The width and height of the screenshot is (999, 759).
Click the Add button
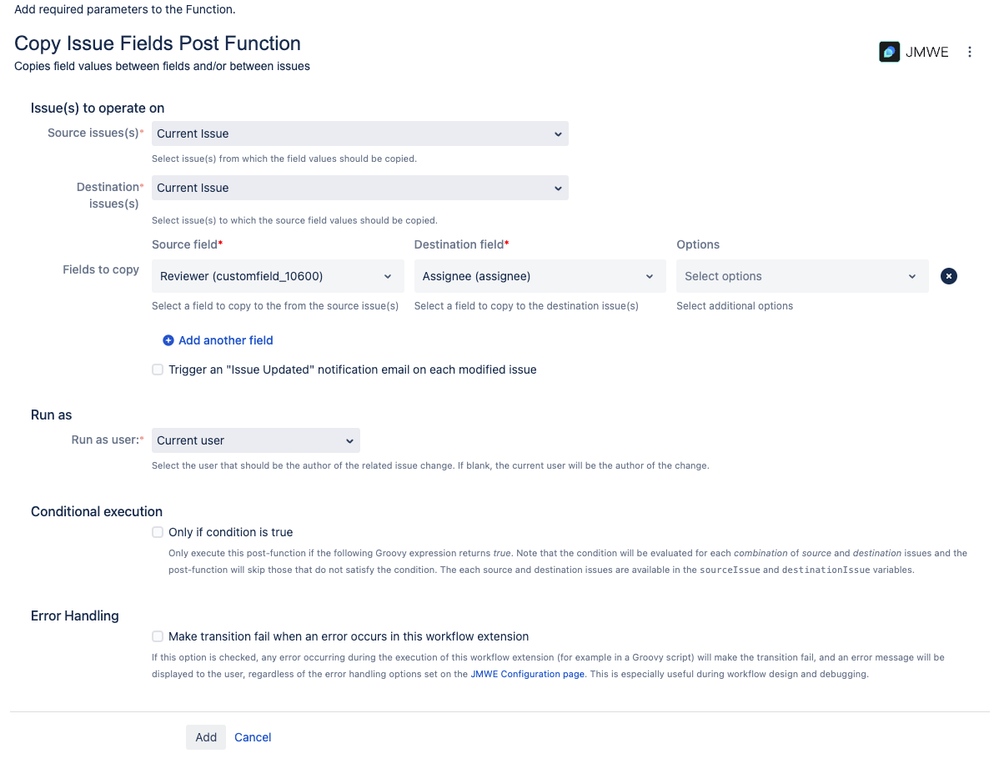[206, 737]
